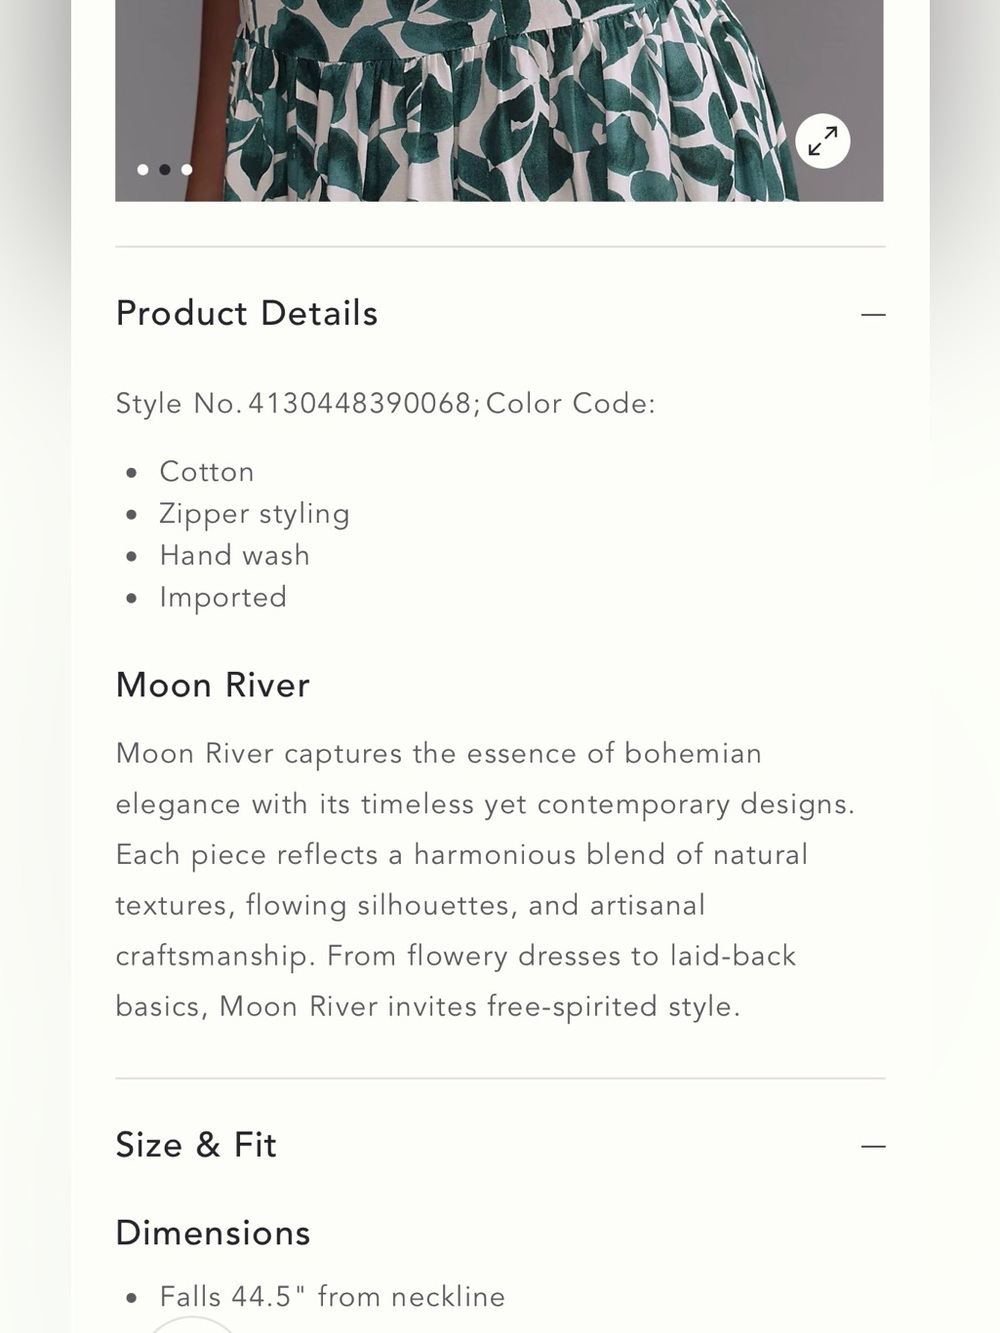This screenshot has height=1333, width=1000.
Task: Open the fullscreen image expand icon
Action: [823, 141]
